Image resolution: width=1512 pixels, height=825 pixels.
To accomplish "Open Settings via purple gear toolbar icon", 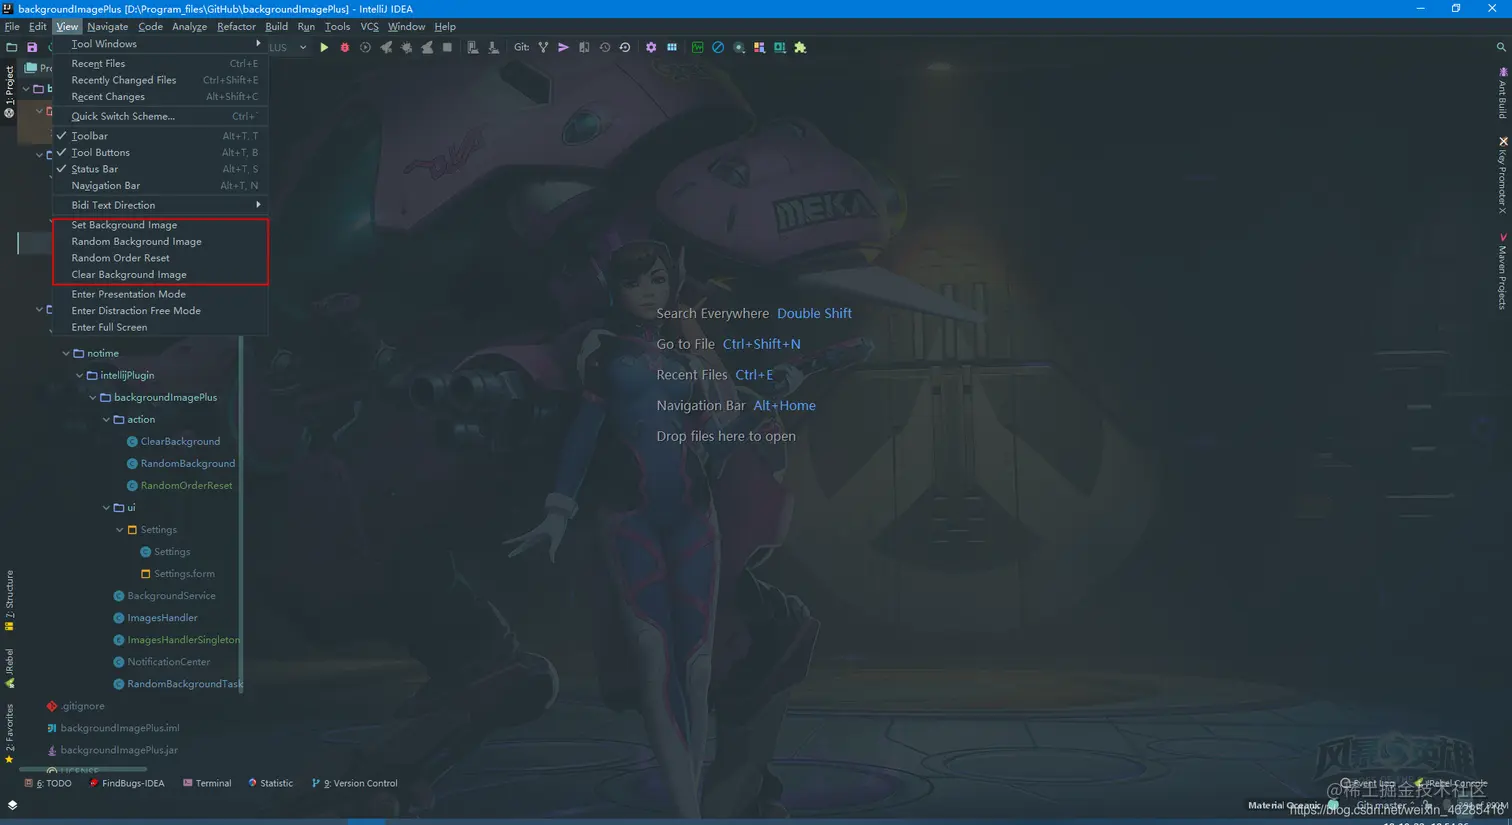I will click(651, 47).
